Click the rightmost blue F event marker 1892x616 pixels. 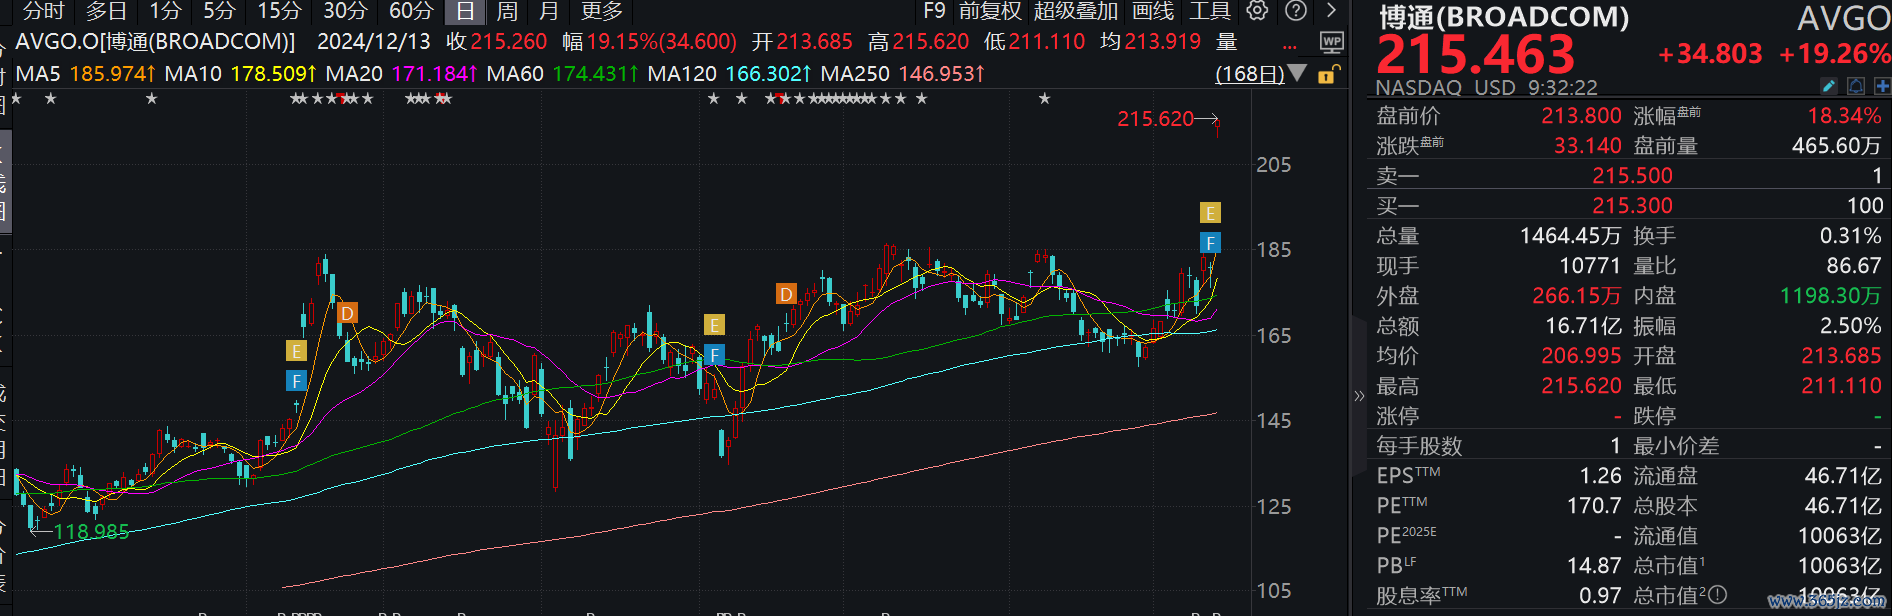tap(1210, 243)
